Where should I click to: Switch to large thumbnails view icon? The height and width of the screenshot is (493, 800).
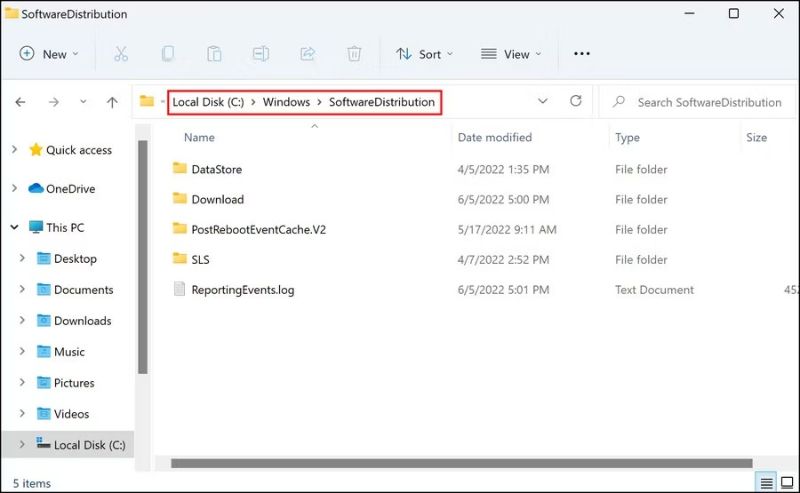pos(786,483)
